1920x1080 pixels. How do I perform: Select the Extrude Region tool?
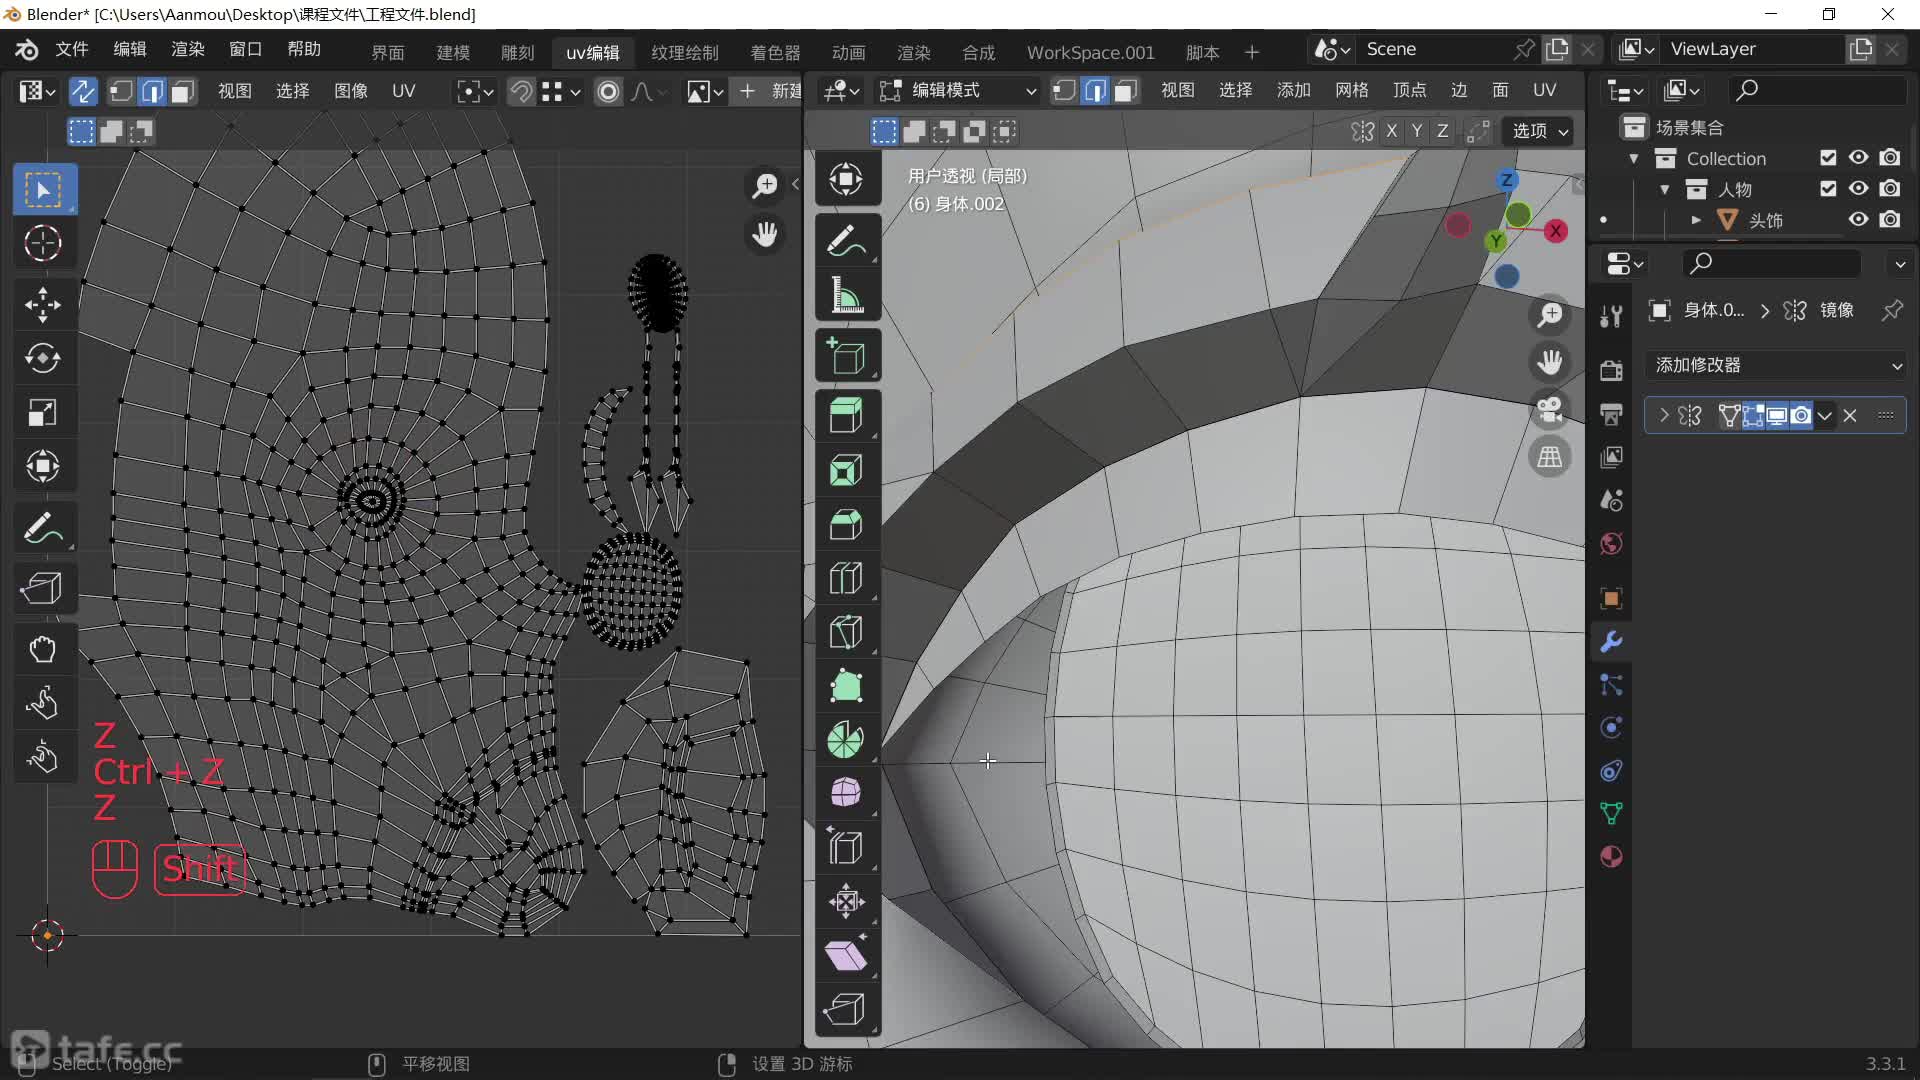847,415
